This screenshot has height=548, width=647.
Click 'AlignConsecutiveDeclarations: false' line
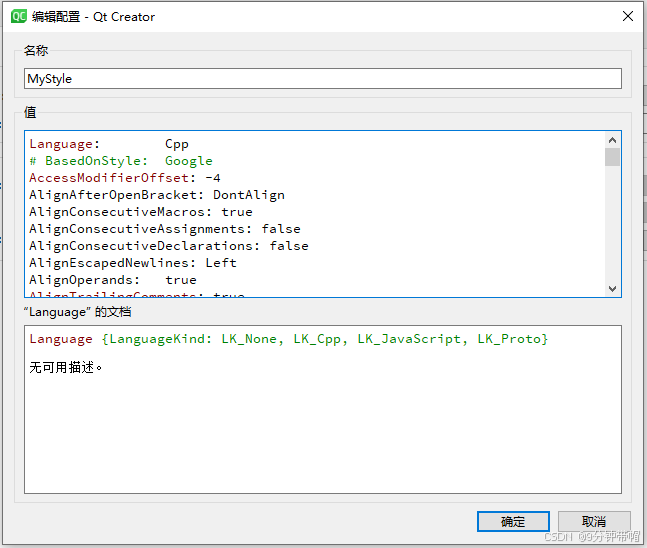[x=169, y=246]
